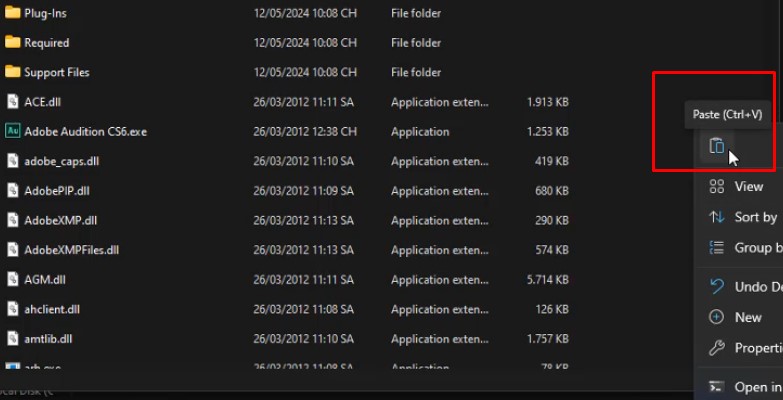Click the AdobeXMP.dll file entry

[x=60, y=221]
